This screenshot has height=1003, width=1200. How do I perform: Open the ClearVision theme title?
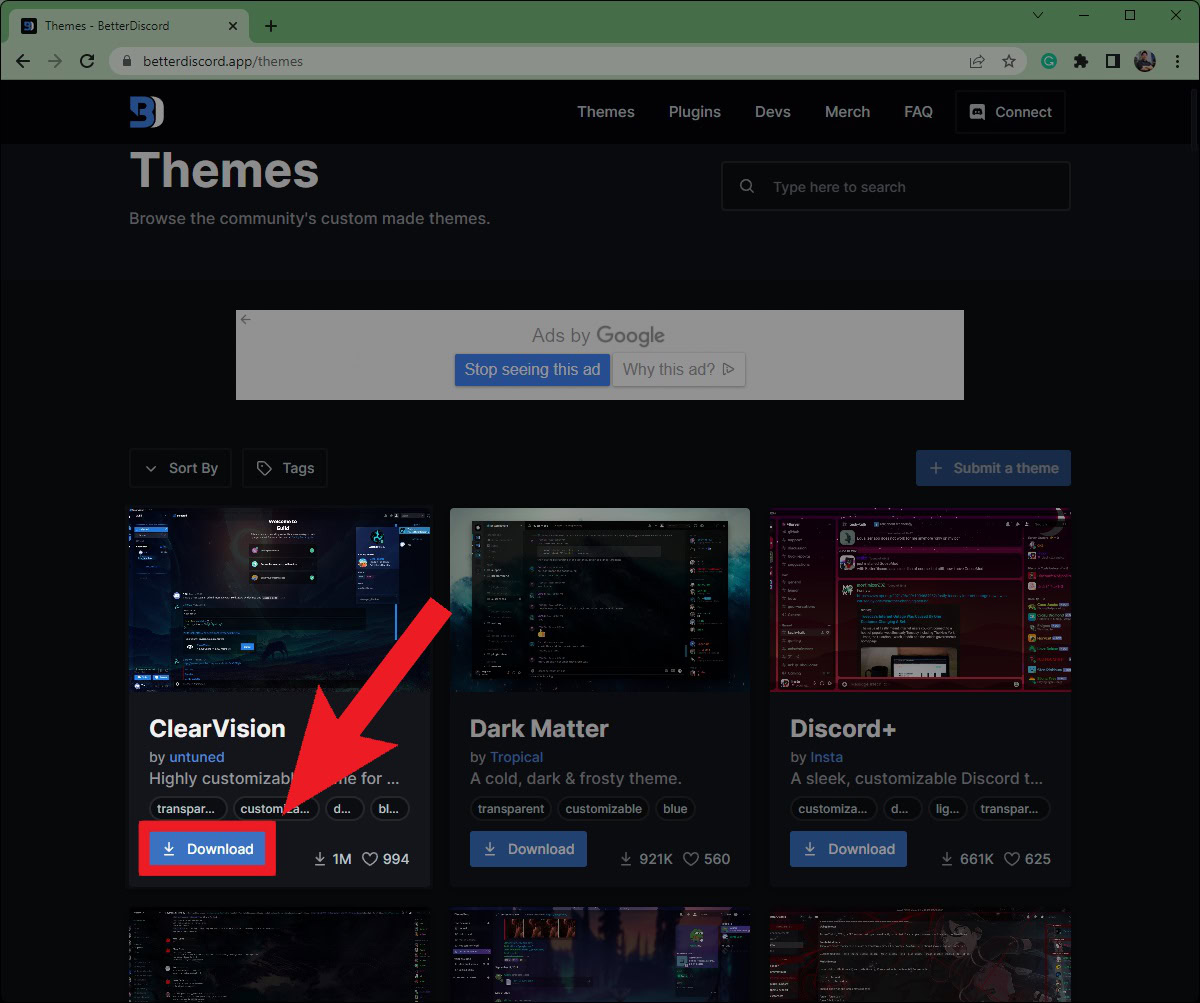[x=217, y=728]
